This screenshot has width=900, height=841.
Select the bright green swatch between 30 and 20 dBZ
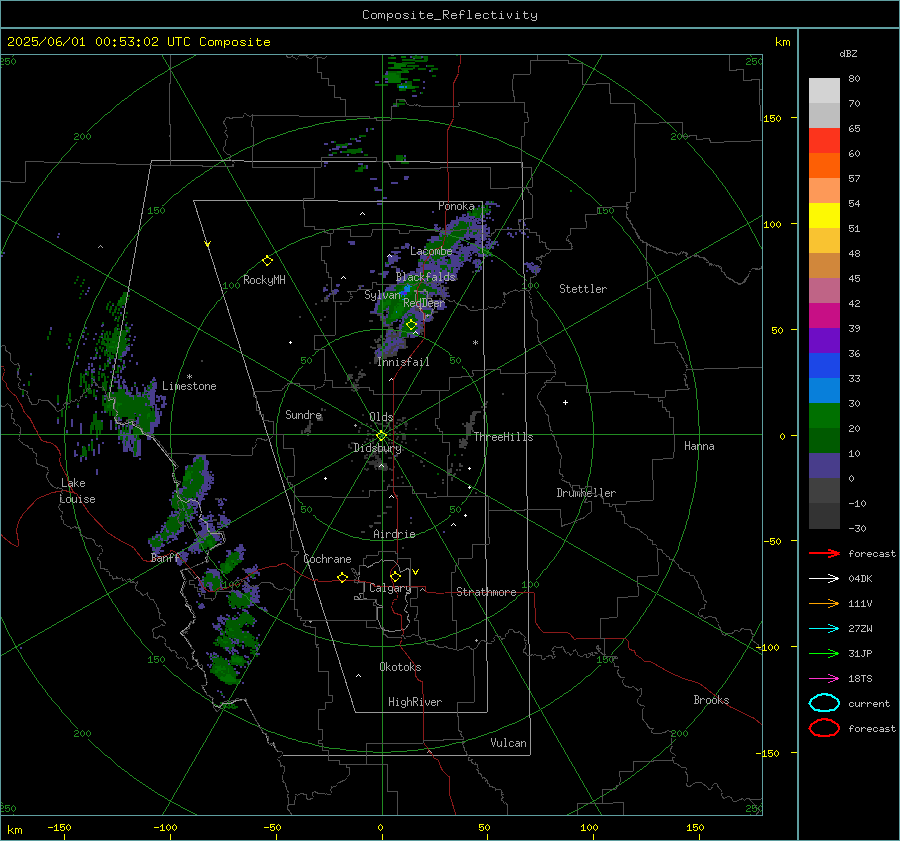824,416
